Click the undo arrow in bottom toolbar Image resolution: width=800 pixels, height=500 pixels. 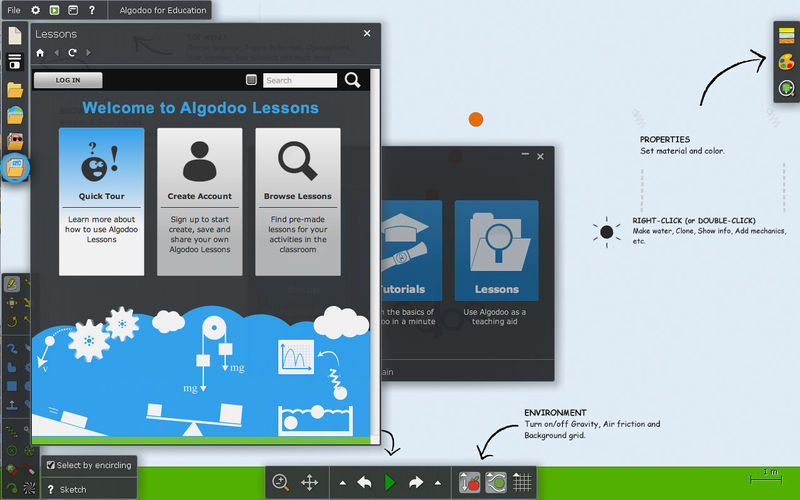[x=364, y=482]
